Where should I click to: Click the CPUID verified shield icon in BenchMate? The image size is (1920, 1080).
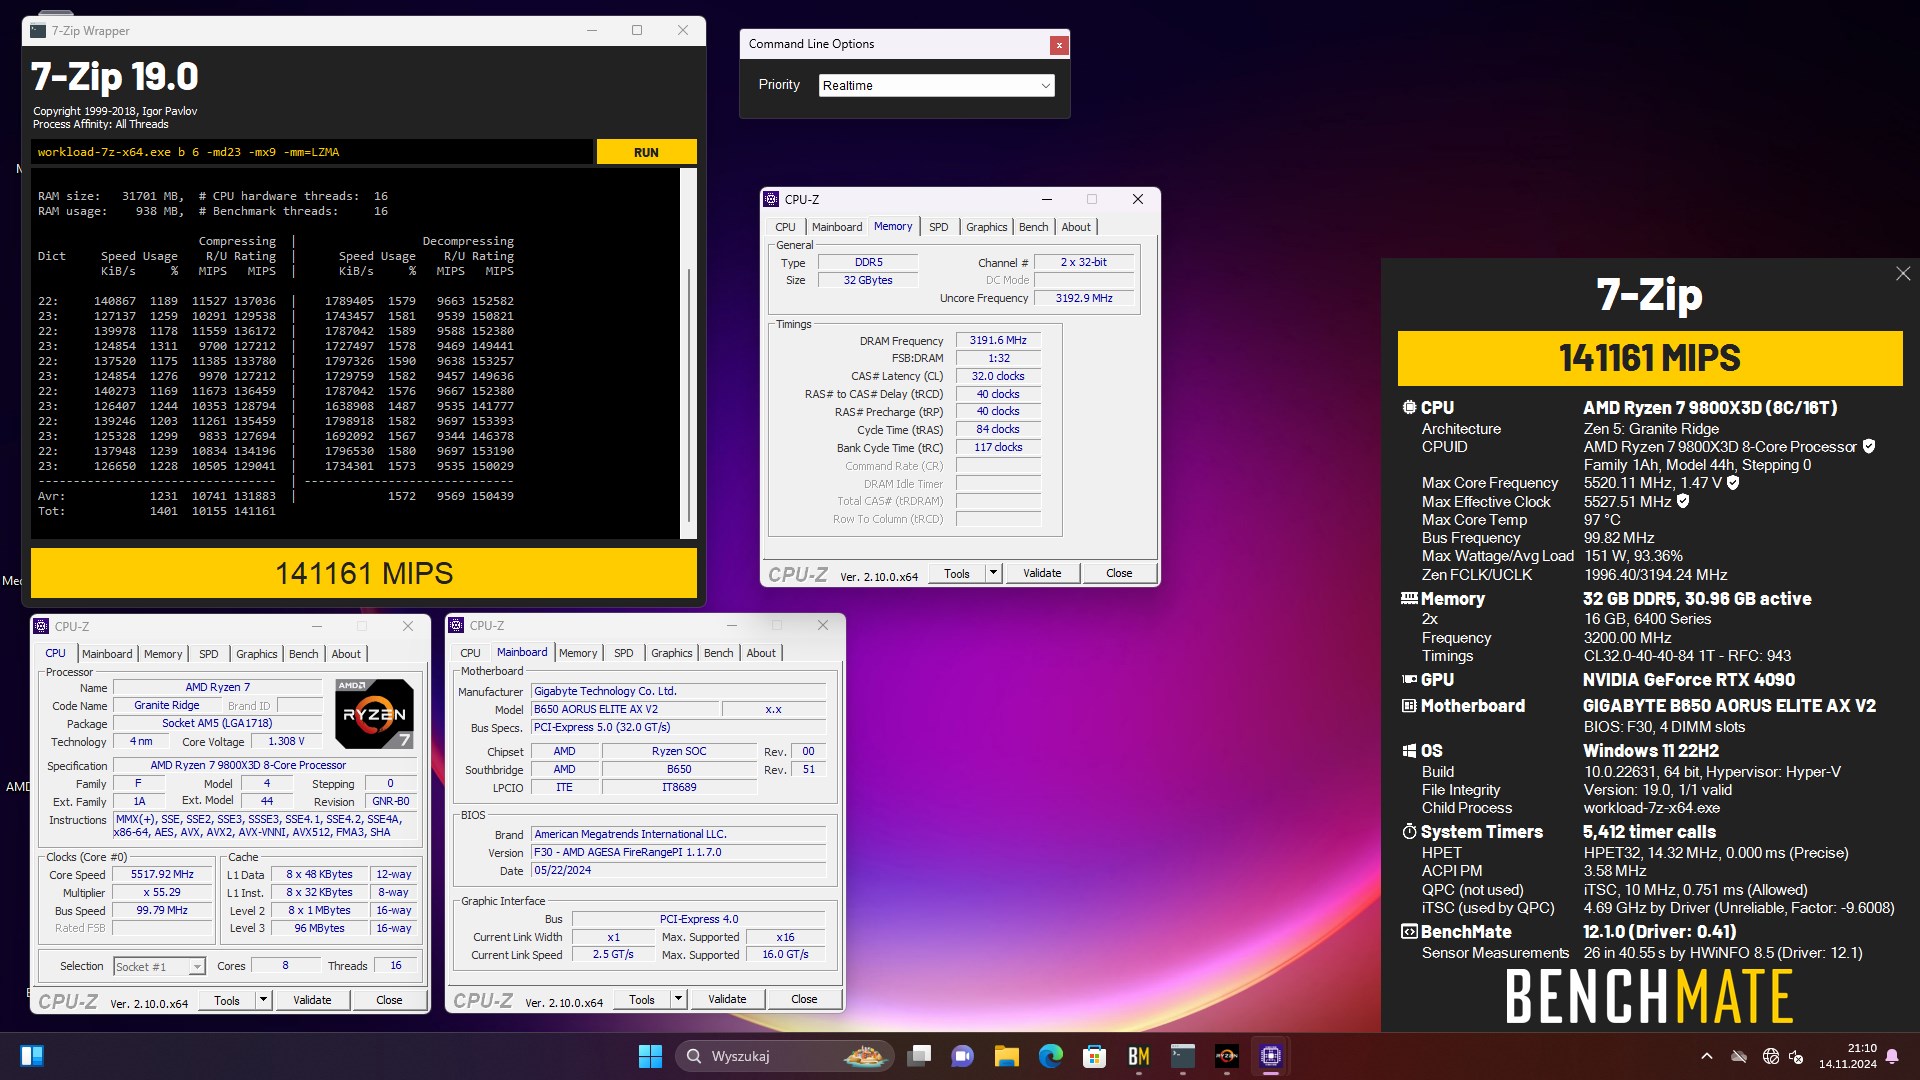coord(1869,447)
